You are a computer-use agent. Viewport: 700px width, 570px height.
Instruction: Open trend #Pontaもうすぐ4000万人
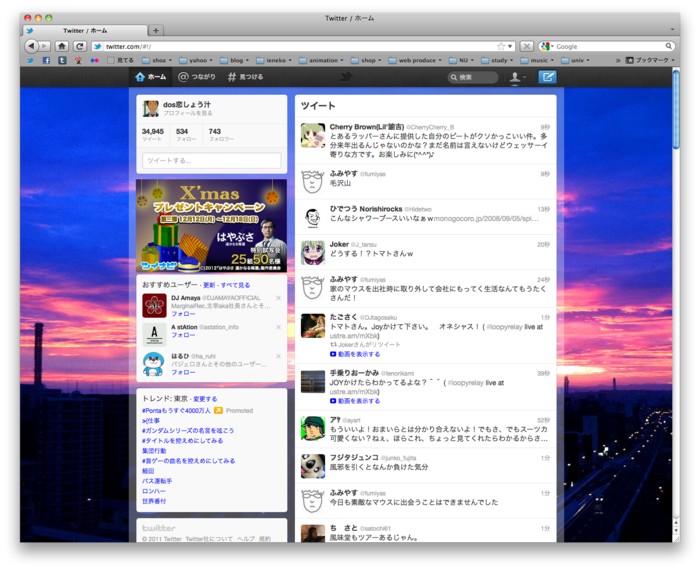point(176,410)
